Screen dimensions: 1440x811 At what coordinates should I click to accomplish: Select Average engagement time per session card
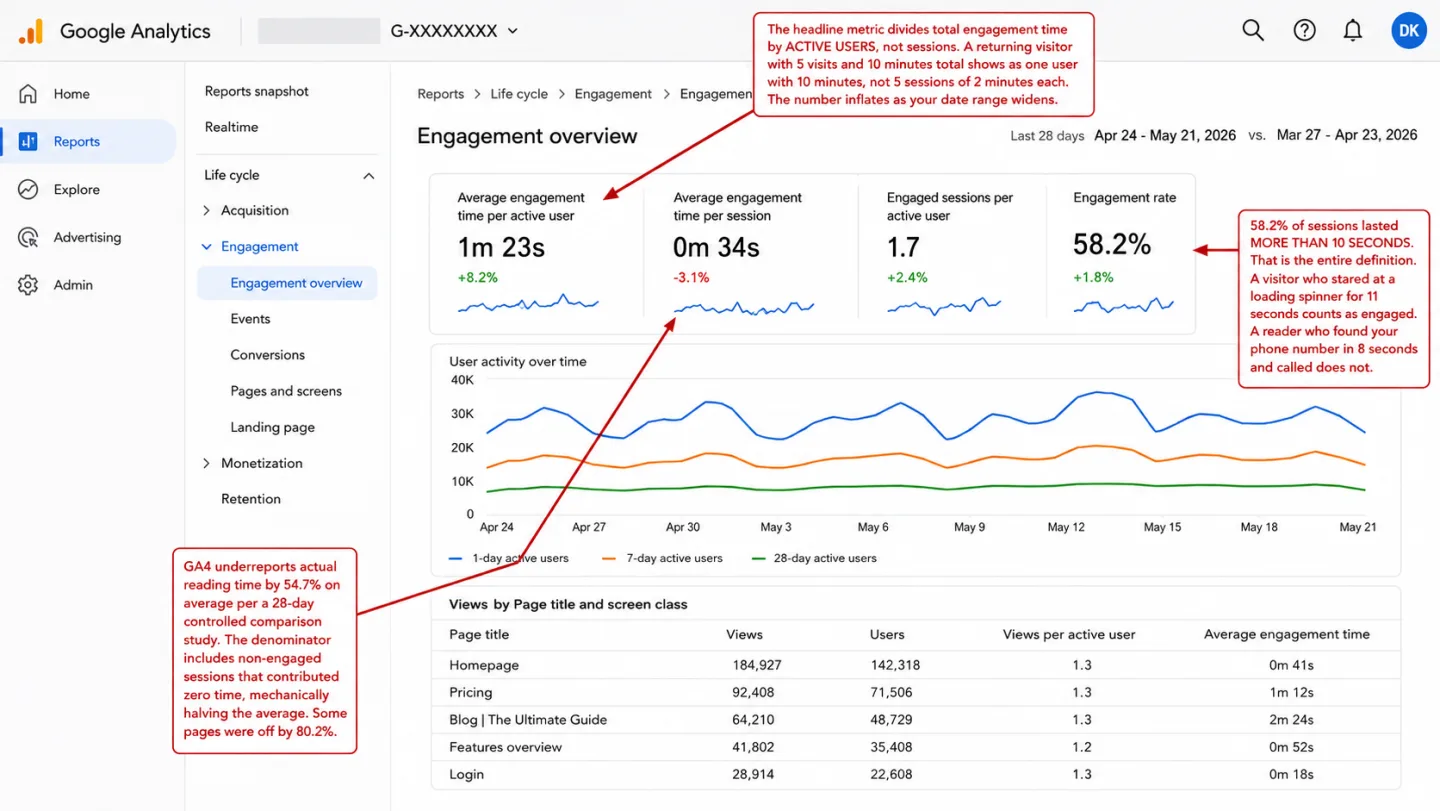(x=751, y=254)
